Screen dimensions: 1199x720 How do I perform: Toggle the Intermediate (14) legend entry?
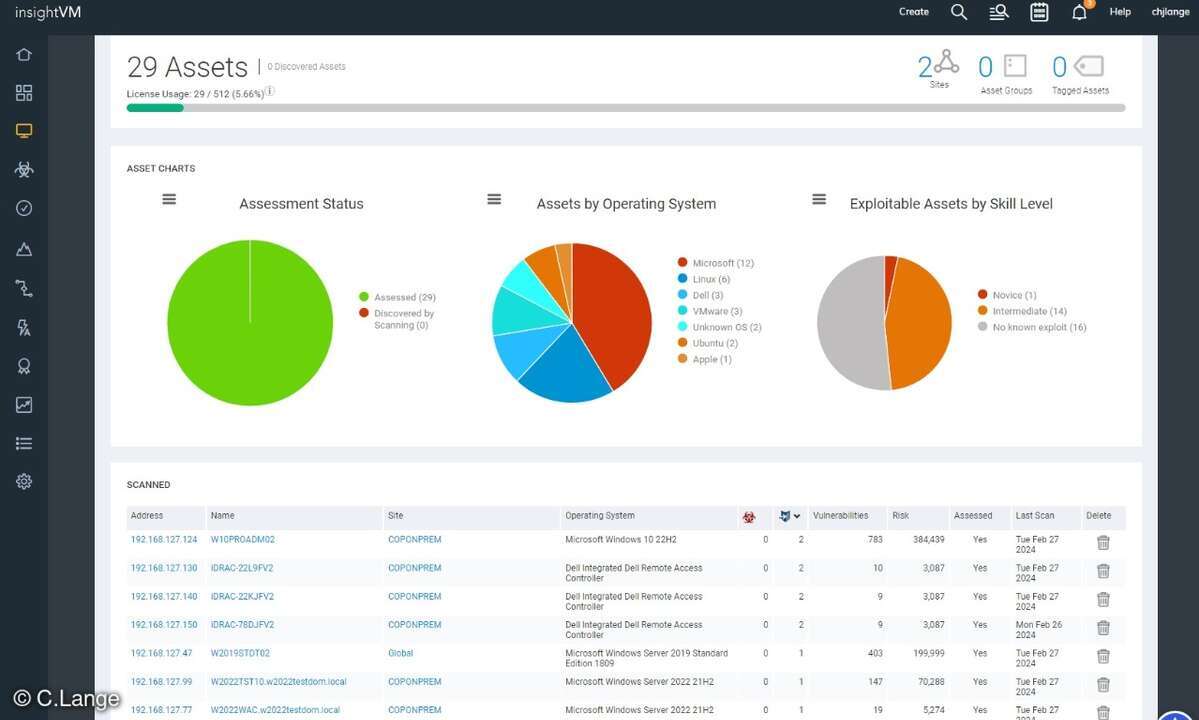click(x=1028, y=311)
